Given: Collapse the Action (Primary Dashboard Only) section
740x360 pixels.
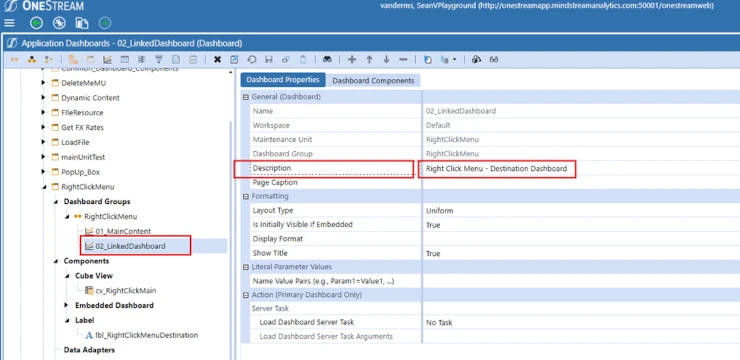Looking at the screenshot, I should tap(245, 295).
